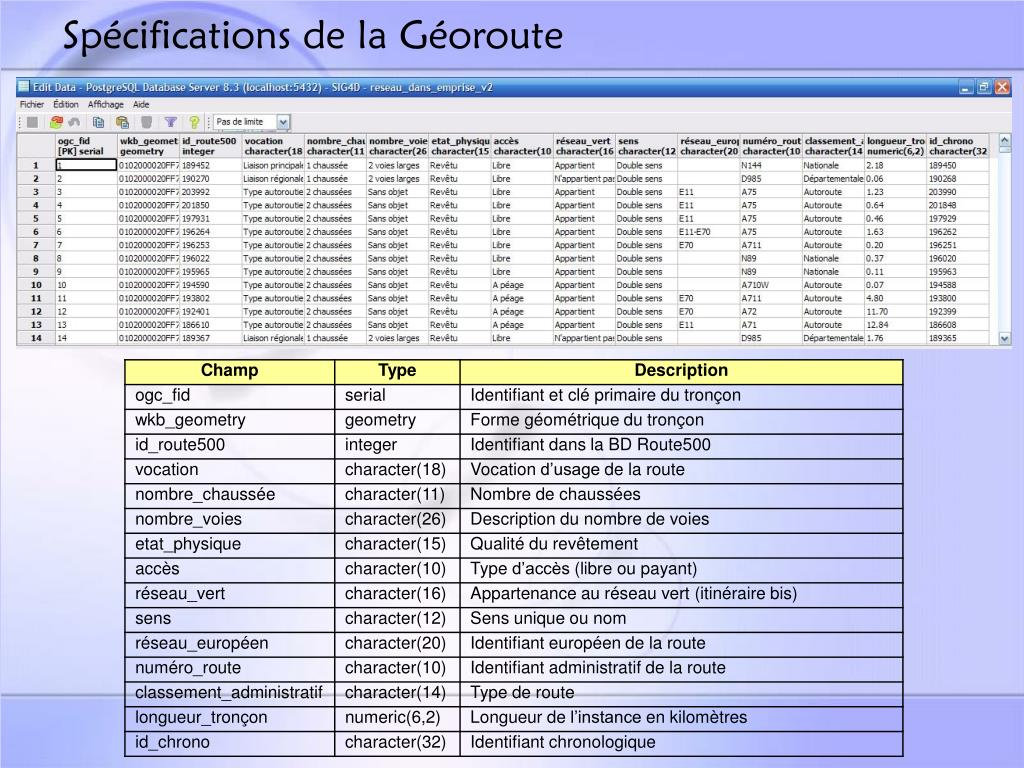The height and width of the screenshot is (768, 1024).
Task: Click the id_route500 cell '194590'
Action: 210,285
